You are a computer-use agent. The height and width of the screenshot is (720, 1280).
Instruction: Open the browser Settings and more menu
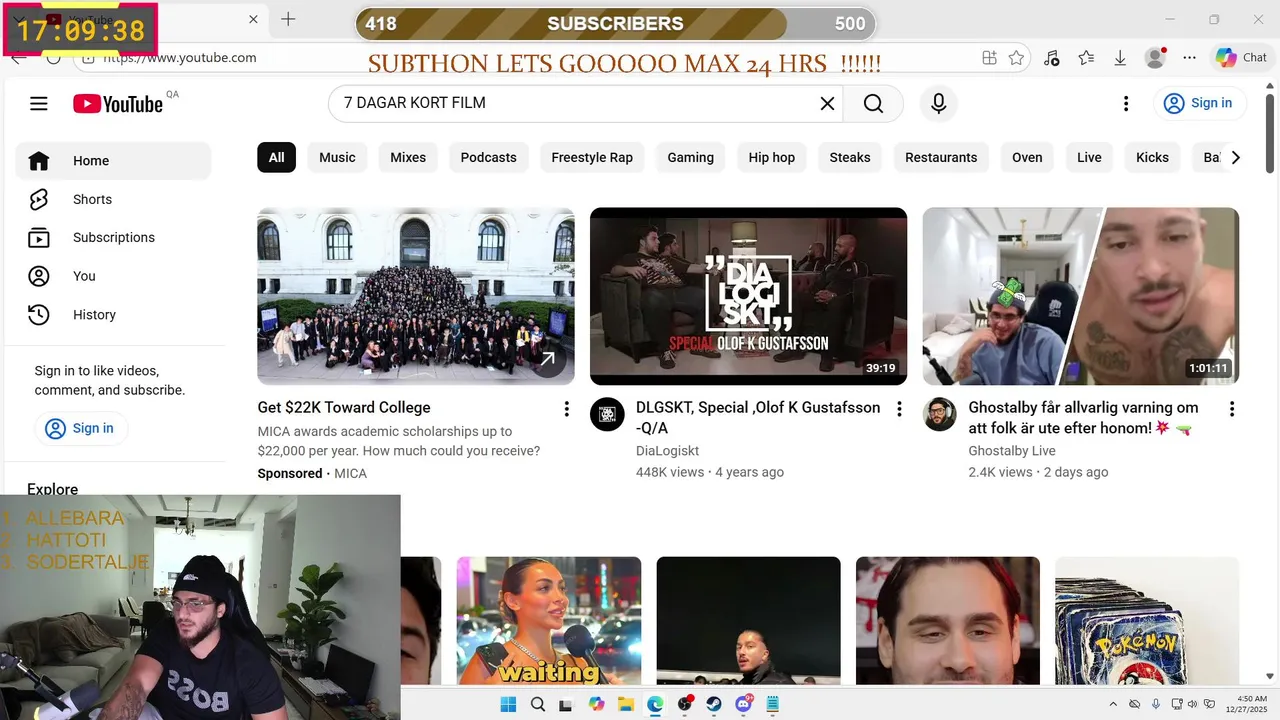pos(1189,58)
